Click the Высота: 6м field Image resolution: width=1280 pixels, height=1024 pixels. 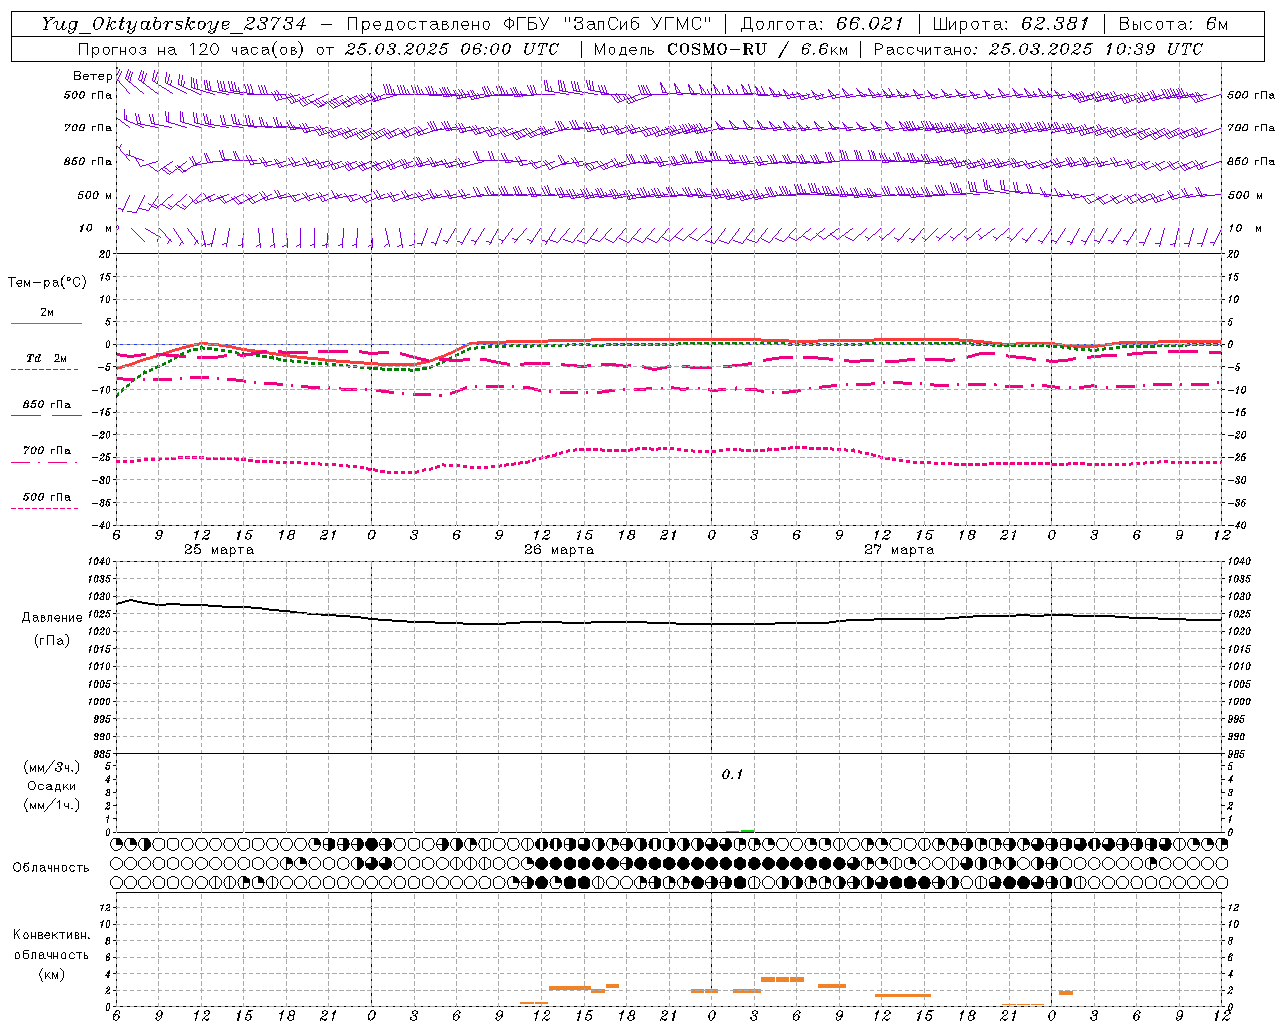click(1173, 24)
